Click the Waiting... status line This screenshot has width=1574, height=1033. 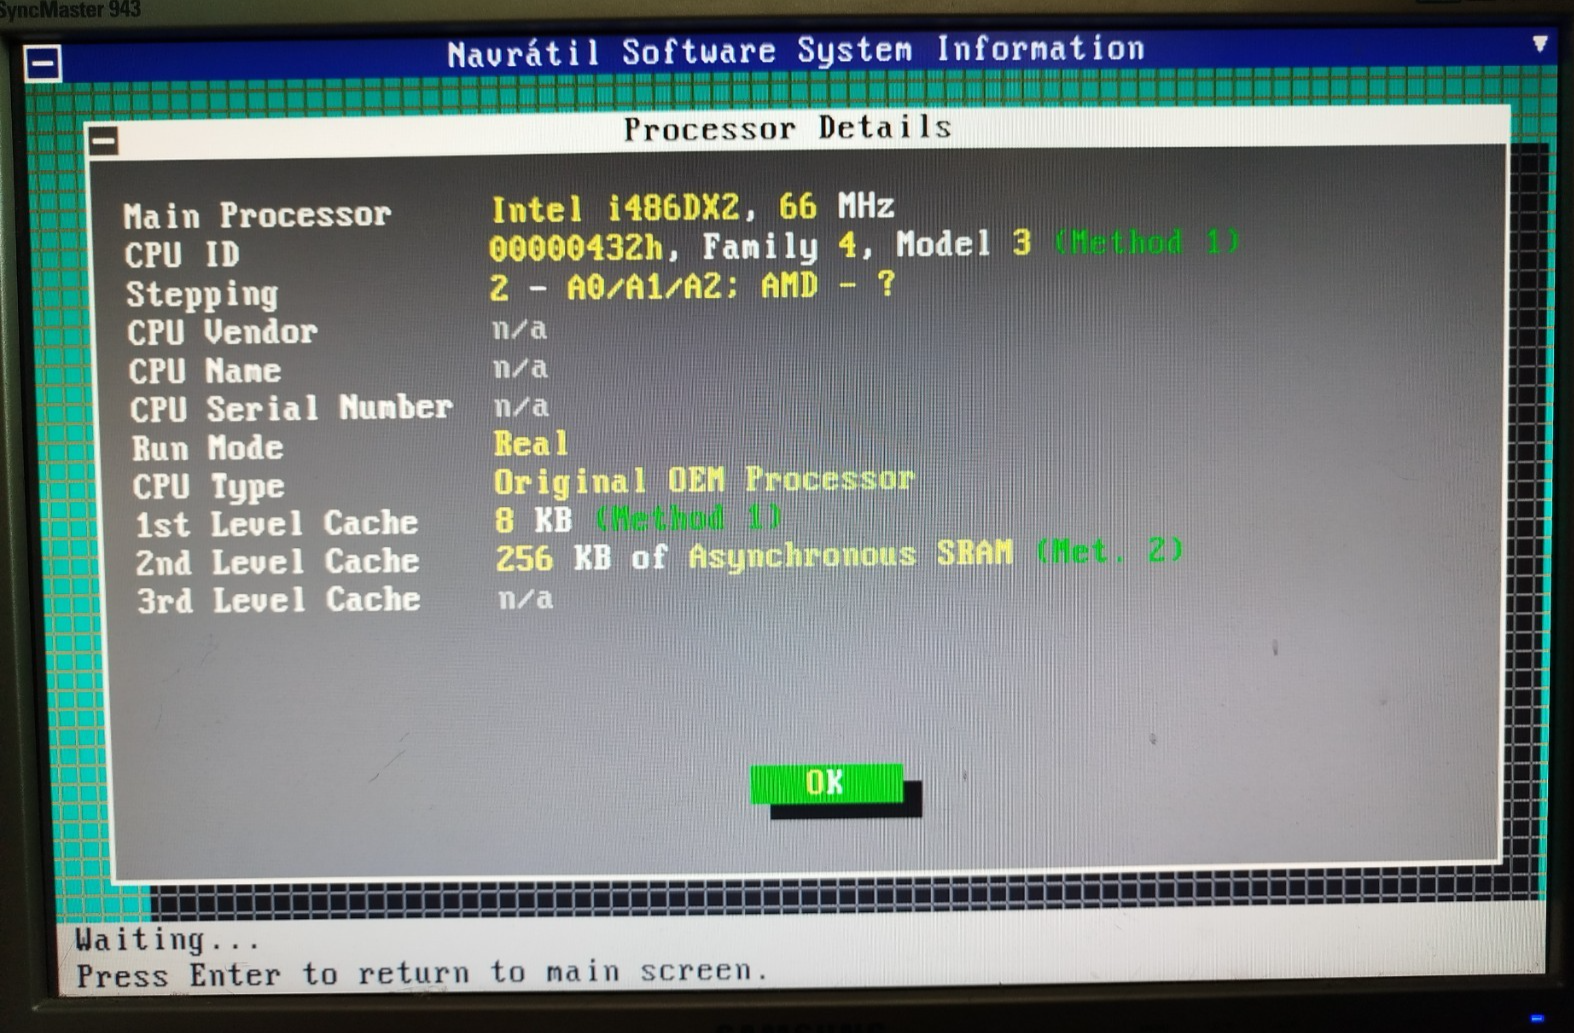click(167, 940)
